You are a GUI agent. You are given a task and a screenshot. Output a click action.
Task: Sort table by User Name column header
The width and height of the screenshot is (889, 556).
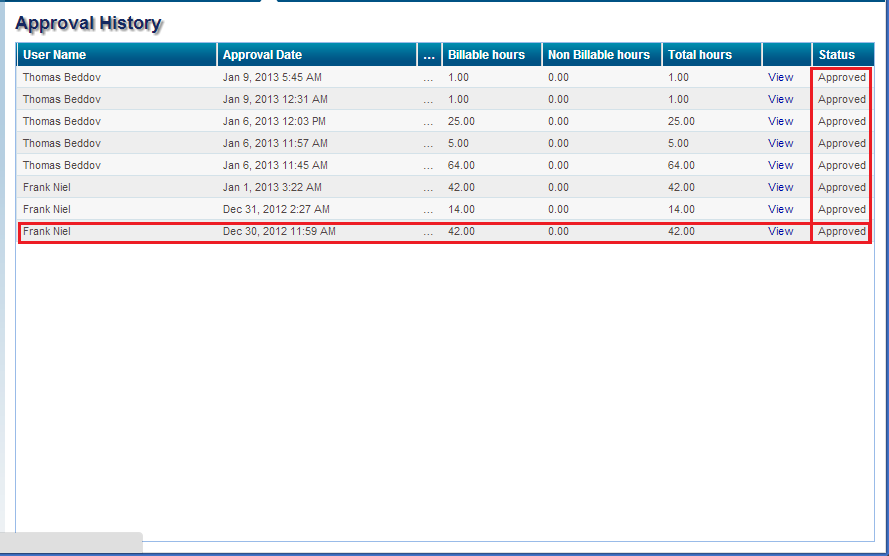tap(55, 55)
